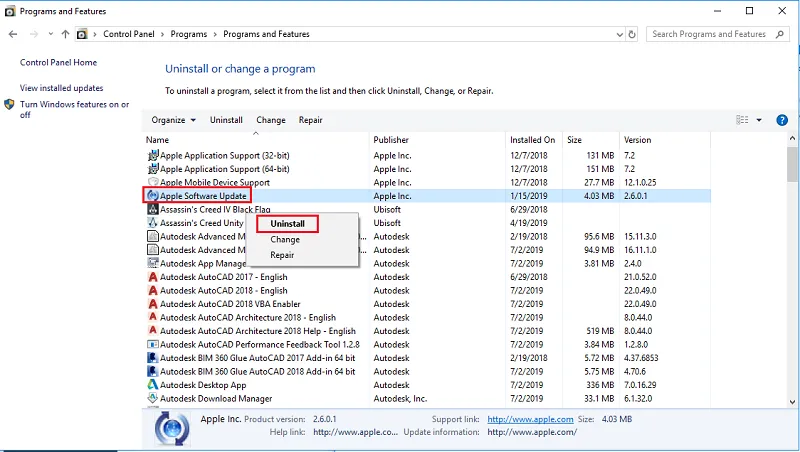Viewport: 800px width, 452px height.
Task: Click the change view icon in toolbar
Action: (x=742, y=120)
